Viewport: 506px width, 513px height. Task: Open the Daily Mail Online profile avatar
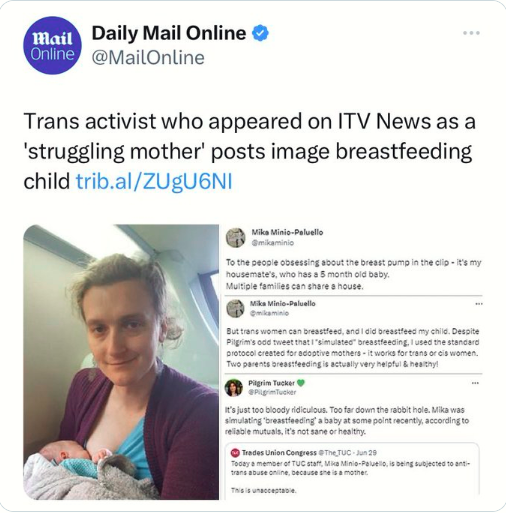tap(52, 45)
